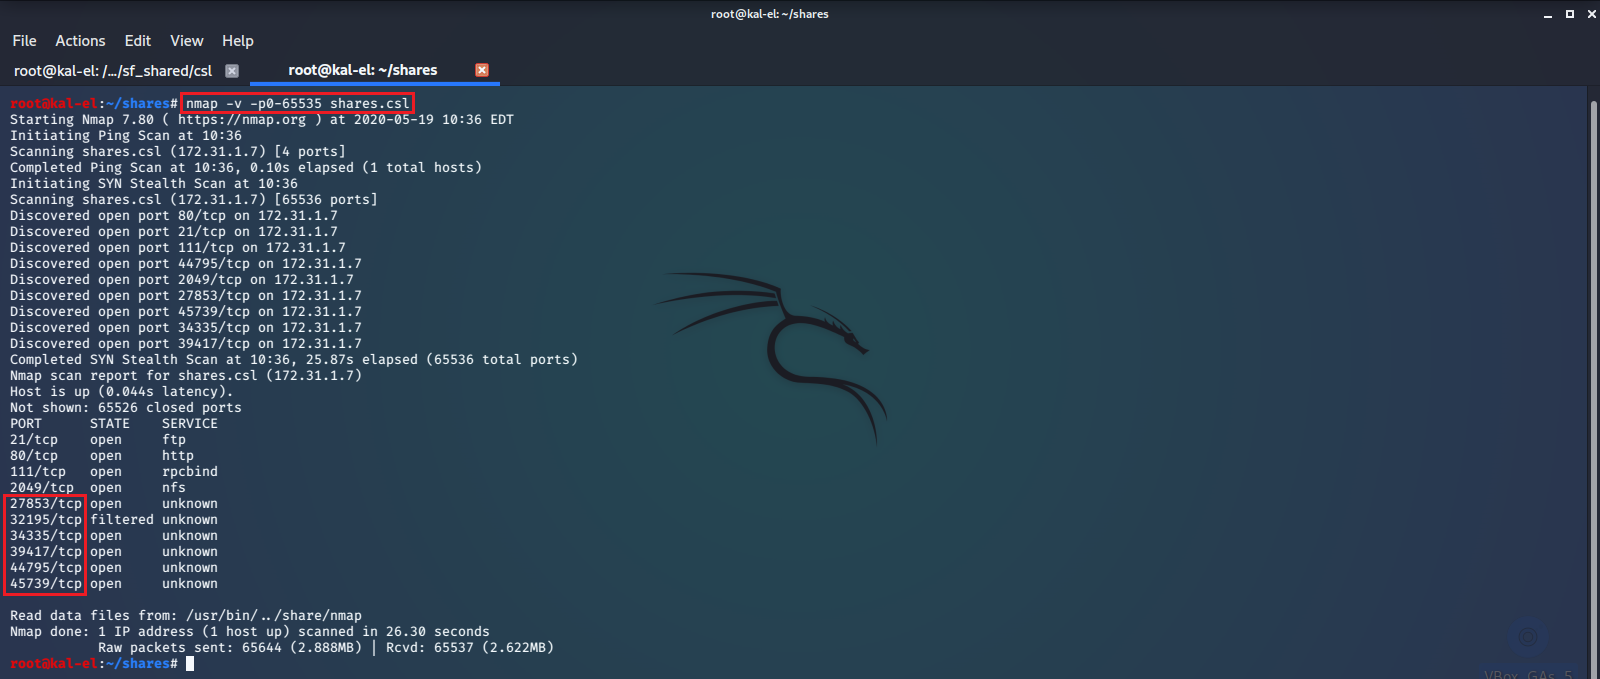Screen dimensions: 1600x679
Task: Click 'Discovered open port 80/tcp' line
Action: pyautogui.click(x=174, y=215)
